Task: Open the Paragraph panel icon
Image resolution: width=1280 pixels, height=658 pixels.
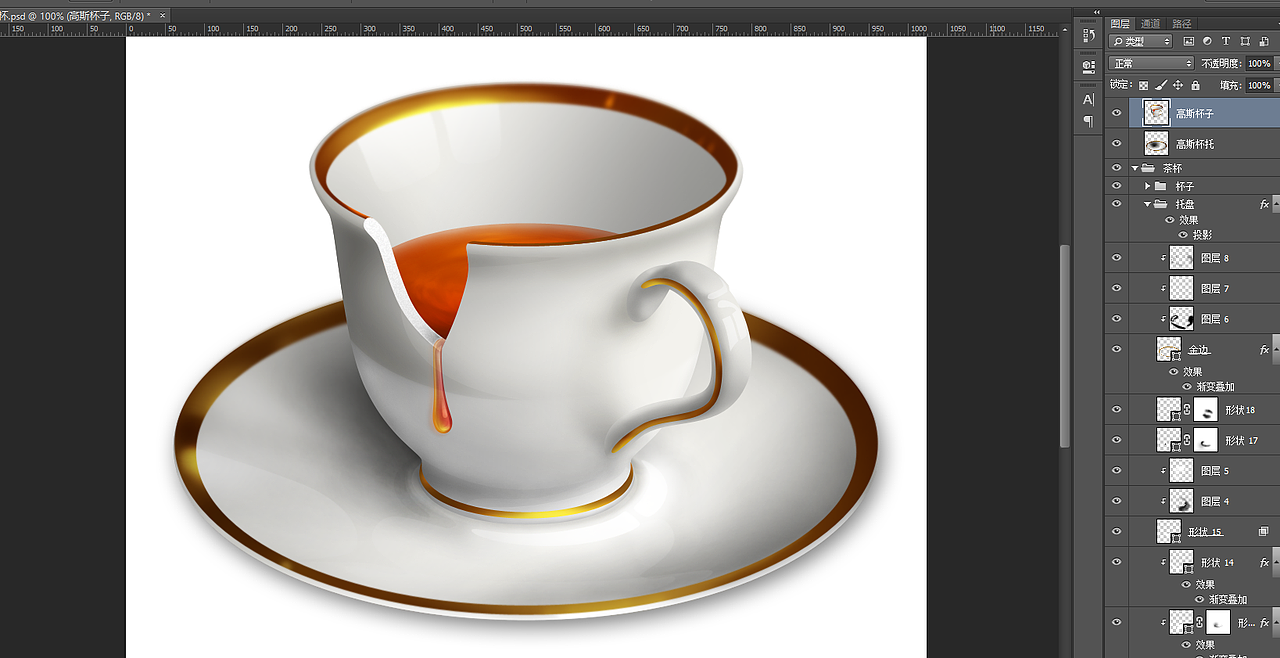Action: pos(1089,122)
